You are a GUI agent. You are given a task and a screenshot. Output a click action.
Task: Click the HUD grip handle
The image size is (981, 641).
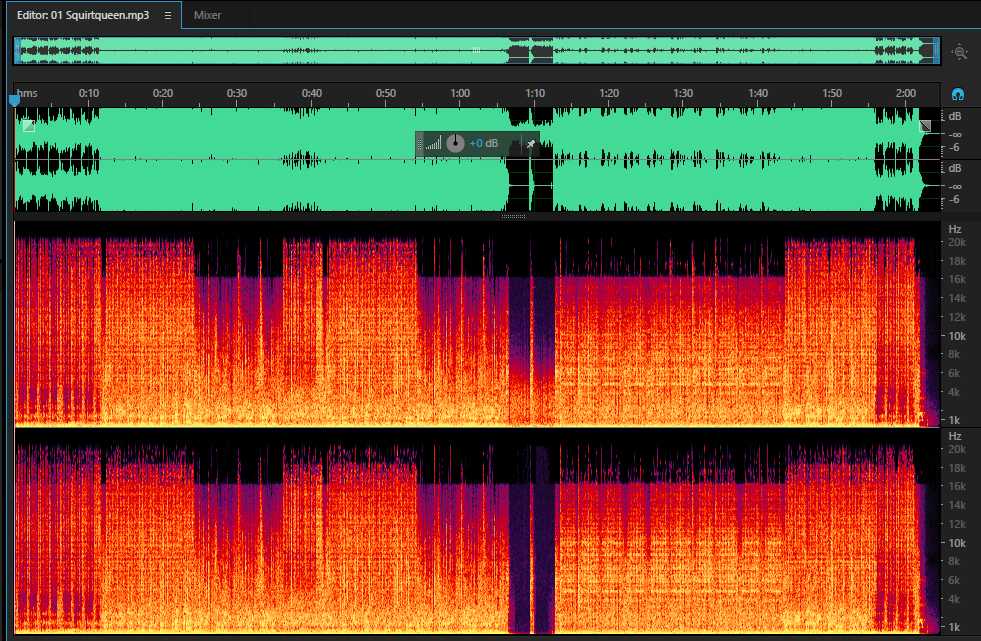pyautogui.click(x=419, y=144)
